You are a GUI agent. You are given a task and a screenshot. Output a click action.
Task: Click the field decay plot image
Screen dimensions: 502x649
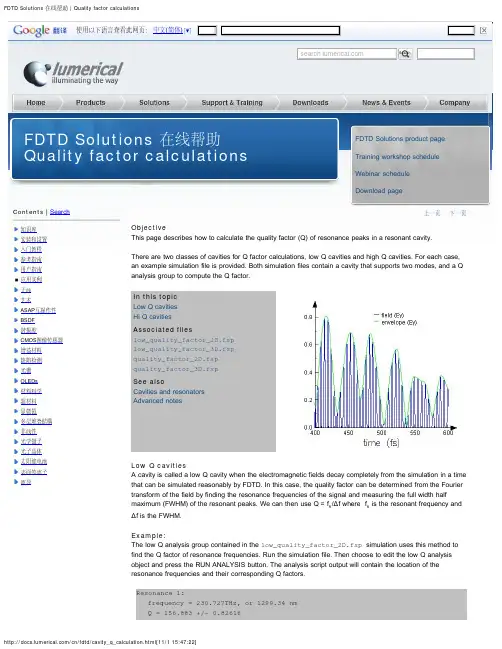380,375
